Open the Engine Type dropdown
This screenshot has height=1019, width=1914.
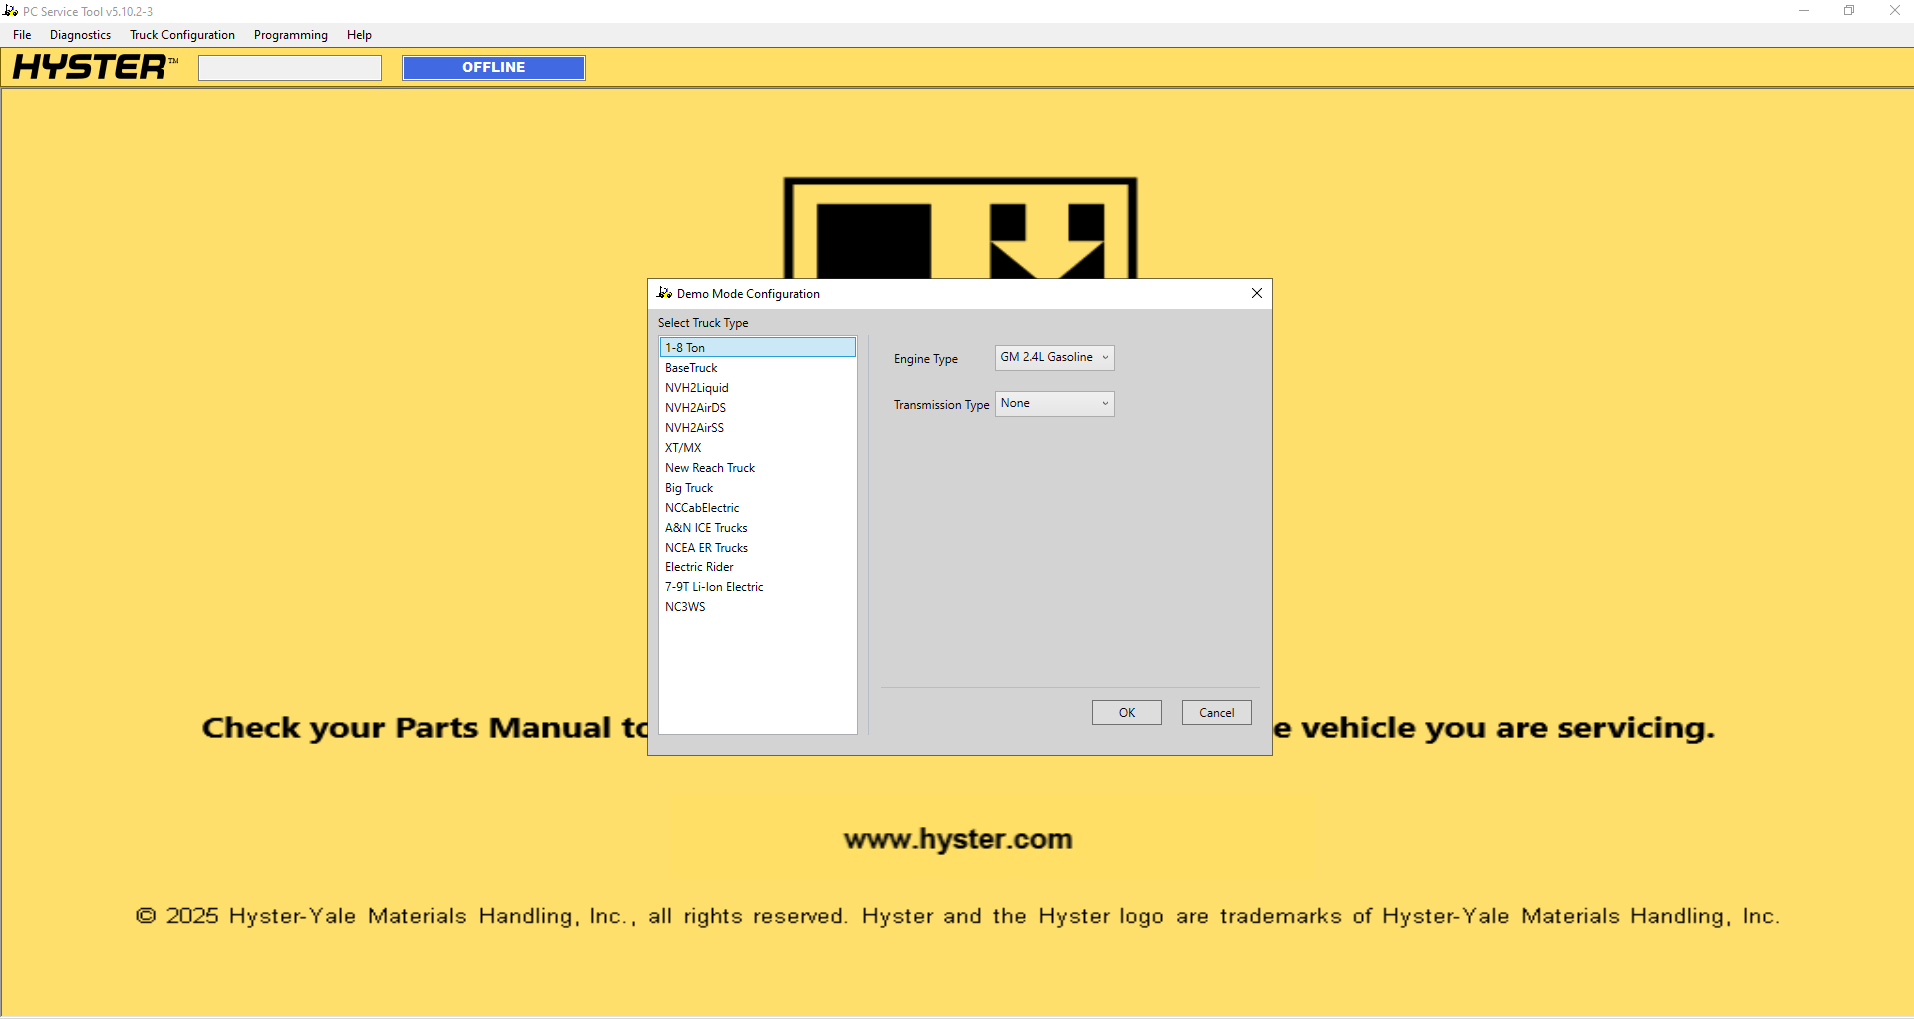point(1054,357)
